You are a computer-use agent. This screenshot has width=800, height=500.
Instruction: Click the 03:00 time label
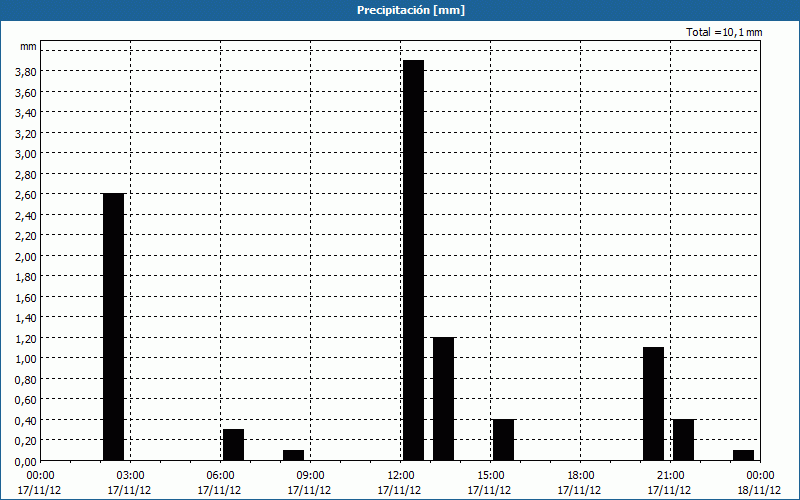click(131, 476)
